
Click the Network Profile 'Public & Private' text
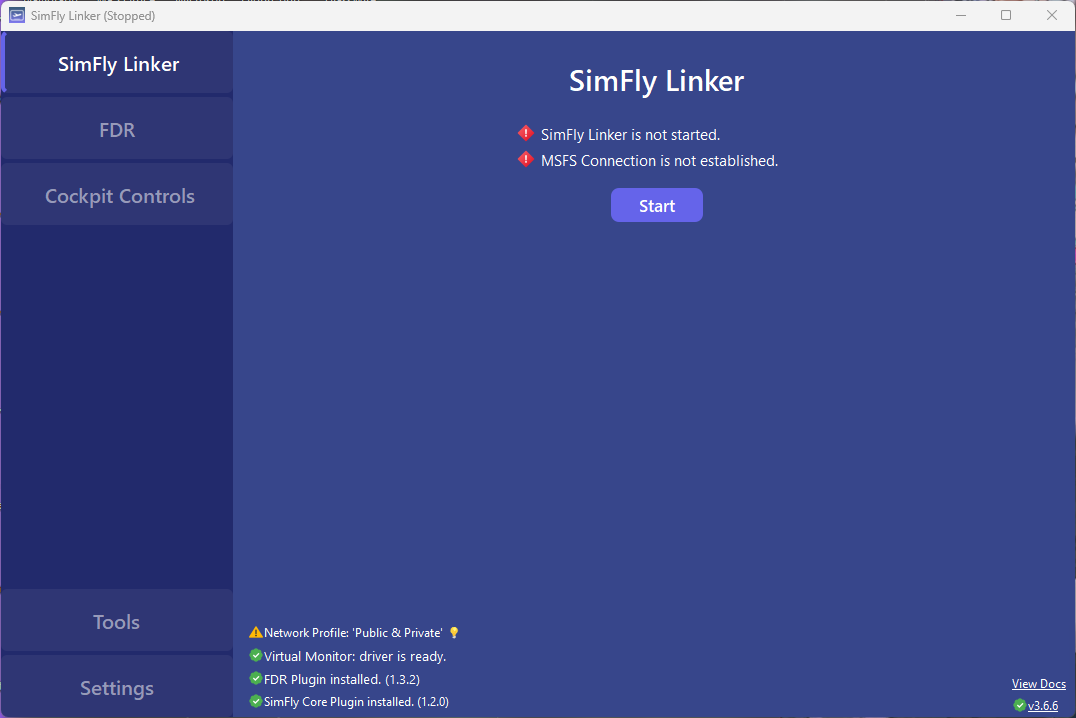pyautogui.click(x=353, y=633)
